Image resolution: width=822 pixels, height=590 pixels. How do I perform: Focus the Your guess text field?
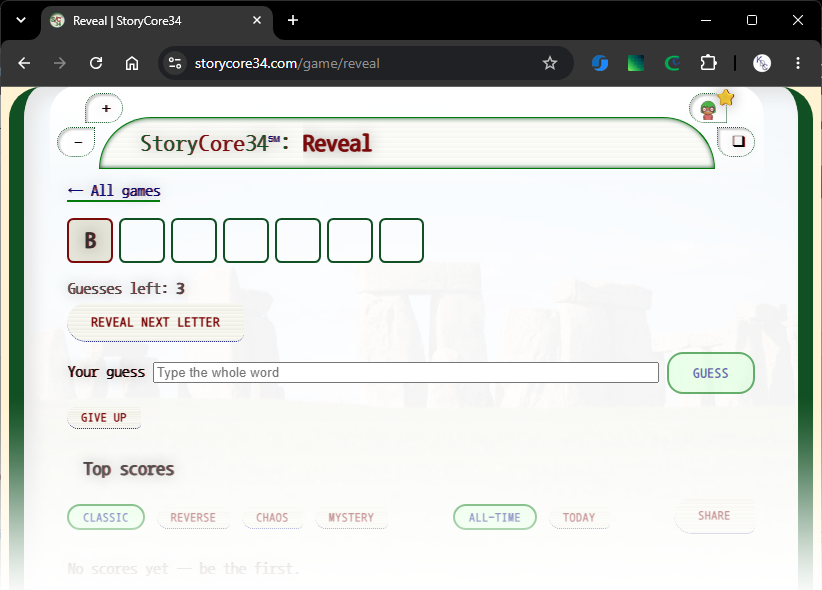406,372
